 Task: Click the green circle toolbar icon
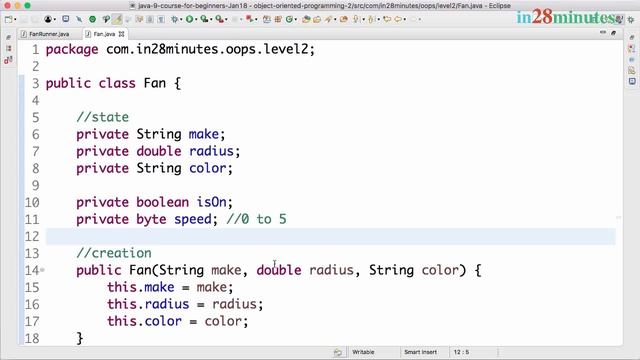pyautogui.click(x=93, y=19)
